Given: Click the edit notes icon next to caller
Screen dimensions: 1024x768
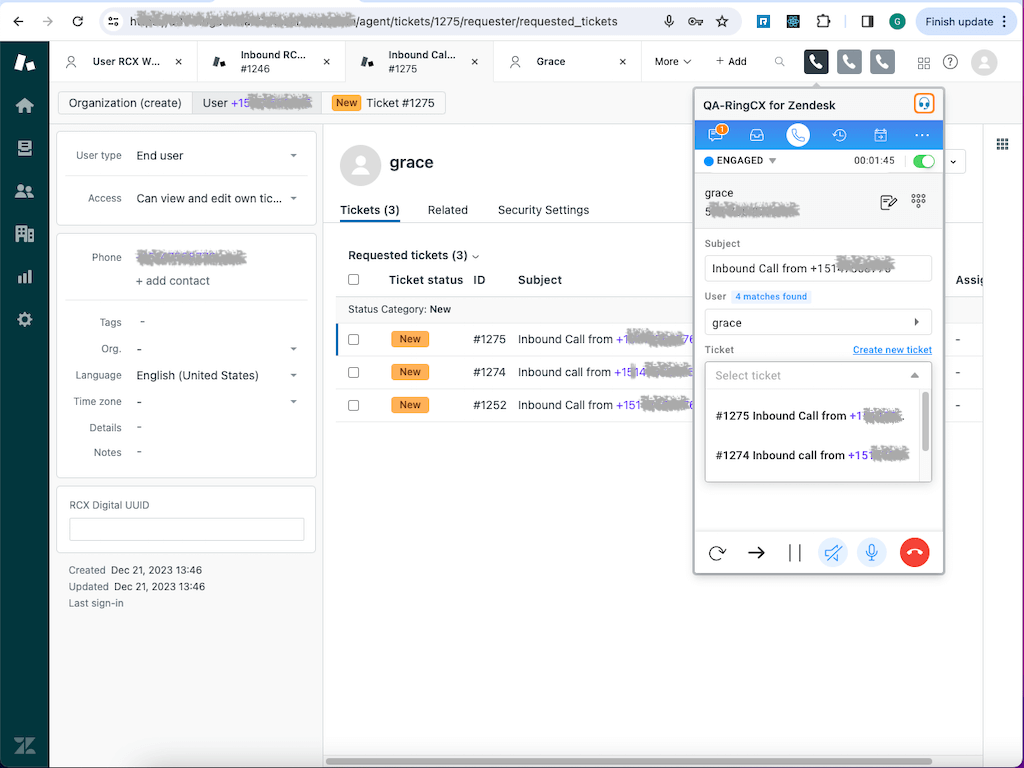Looking at the screenshot, I should click(x=888, y=201).
